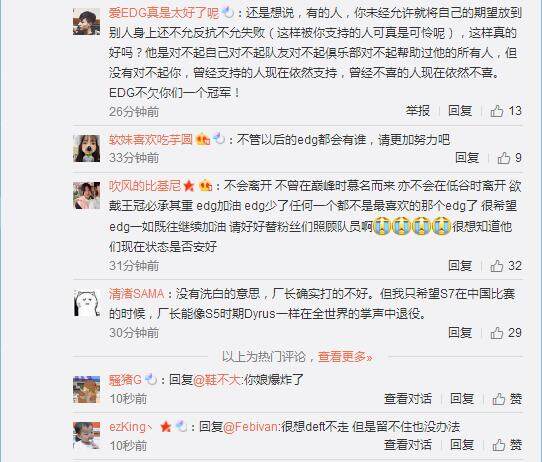Open the @鞋不大 mention link

click(x=216, y=380)
